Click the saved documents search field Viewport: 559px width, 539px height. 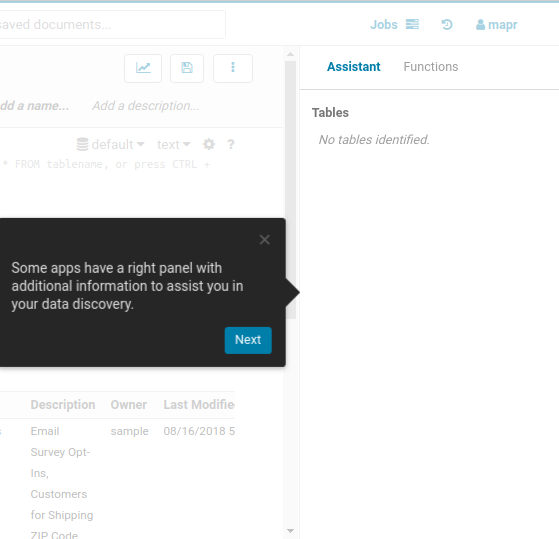coord(112,25)
